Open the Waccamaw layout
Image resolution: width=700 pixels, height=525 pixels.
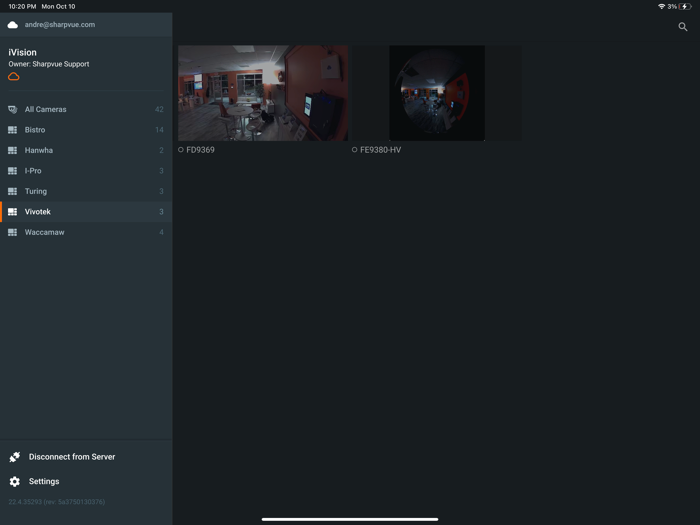pyautogui.click(x=86, y=233)
